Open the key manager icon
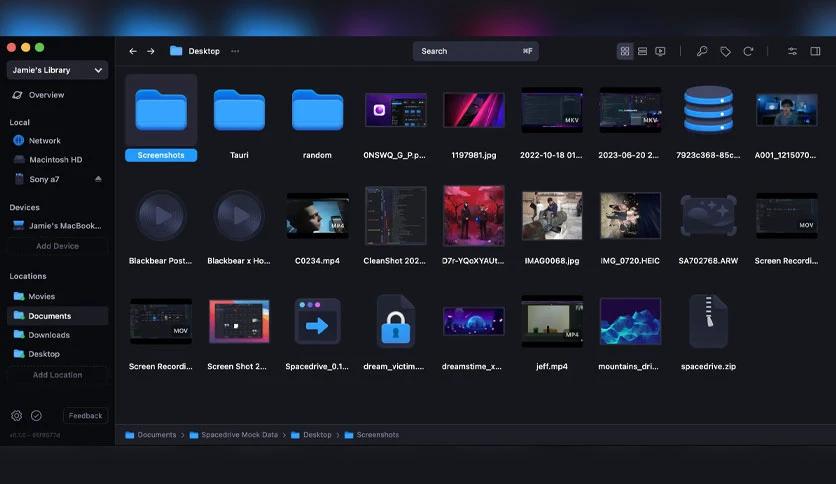The image size is (836, 484). click(702, 51)
